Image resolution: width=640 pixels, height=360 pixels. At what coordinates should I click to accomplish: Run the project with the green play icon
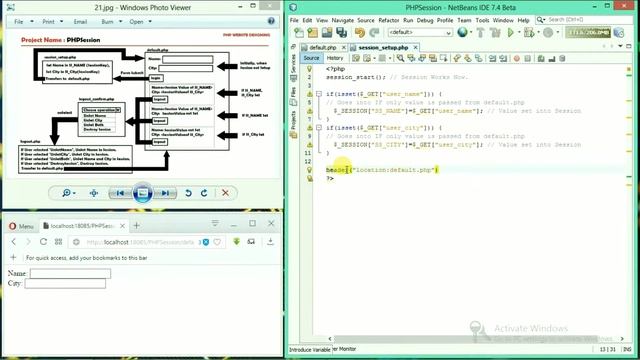click(x=510, y=32)
